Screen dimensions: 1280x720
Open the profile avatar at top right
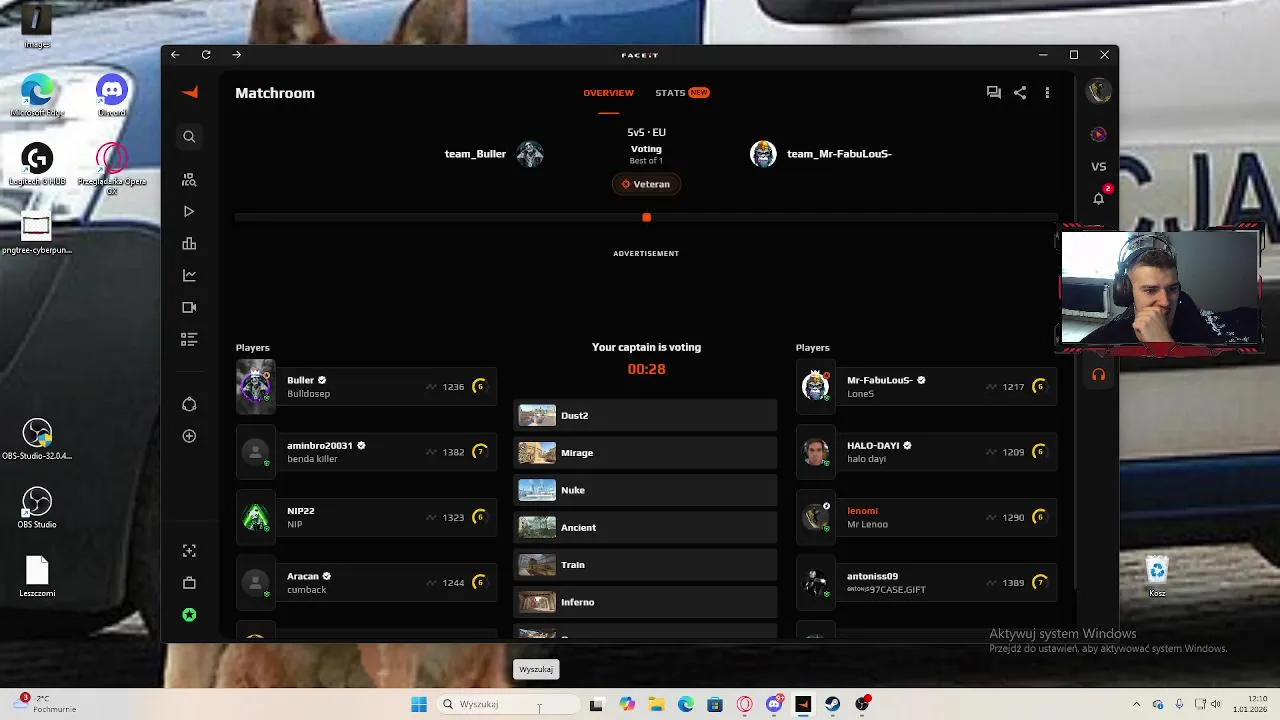point(1098,91)
